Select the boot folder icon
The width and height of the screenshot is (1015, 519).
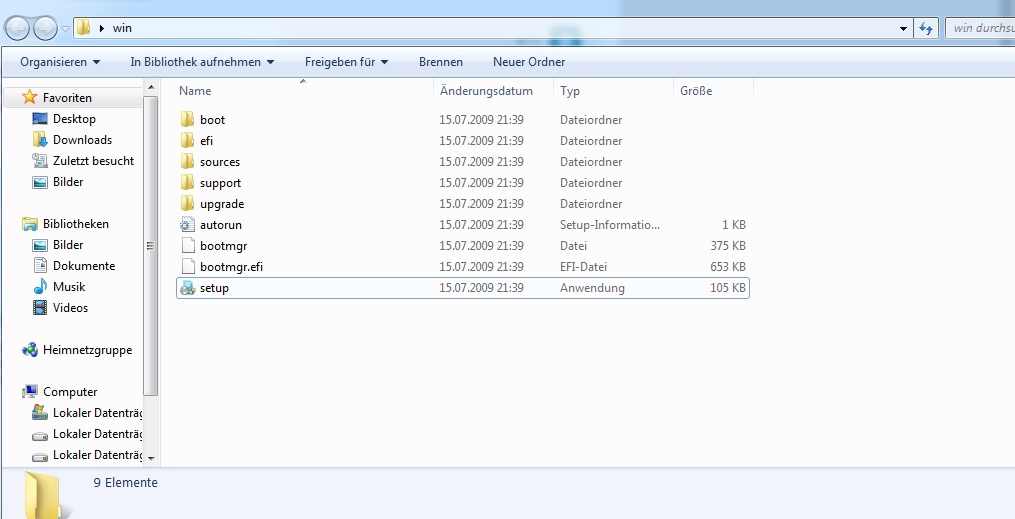pyautogui.click(x=187, y=120)
